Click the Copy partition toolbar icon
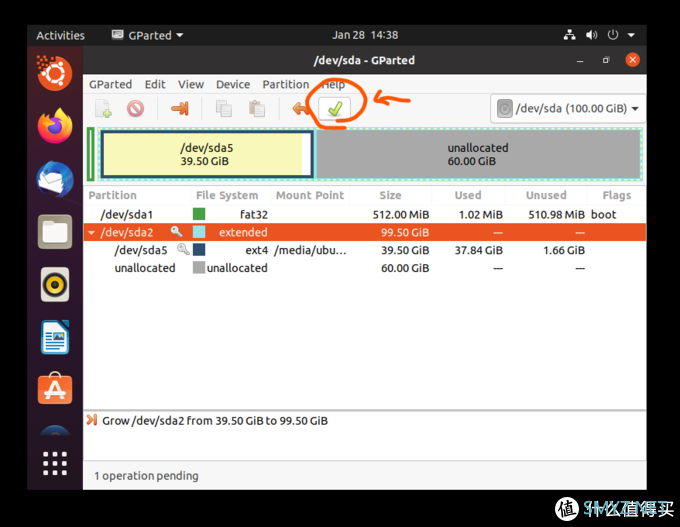The image size is (680, 527). coord(224,108)
